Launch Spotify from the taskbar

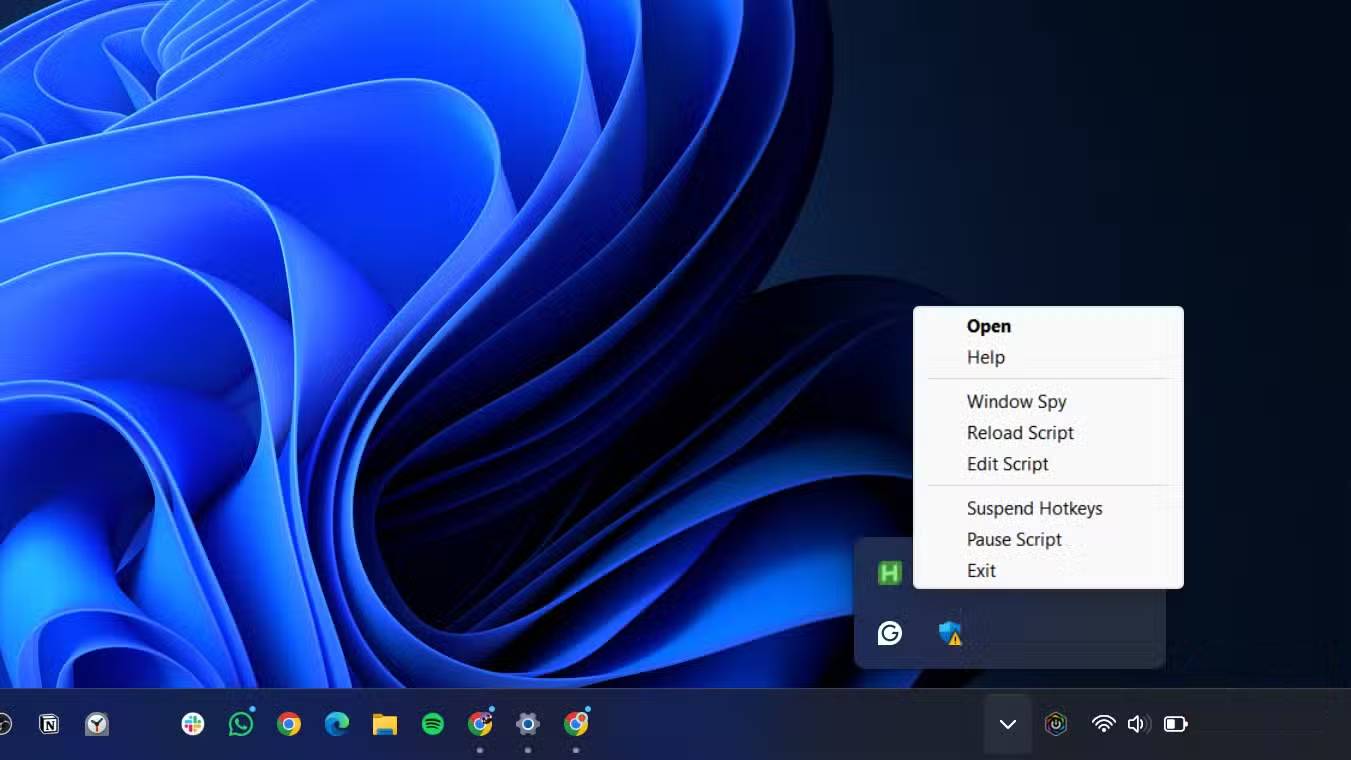tap(433, 724)
